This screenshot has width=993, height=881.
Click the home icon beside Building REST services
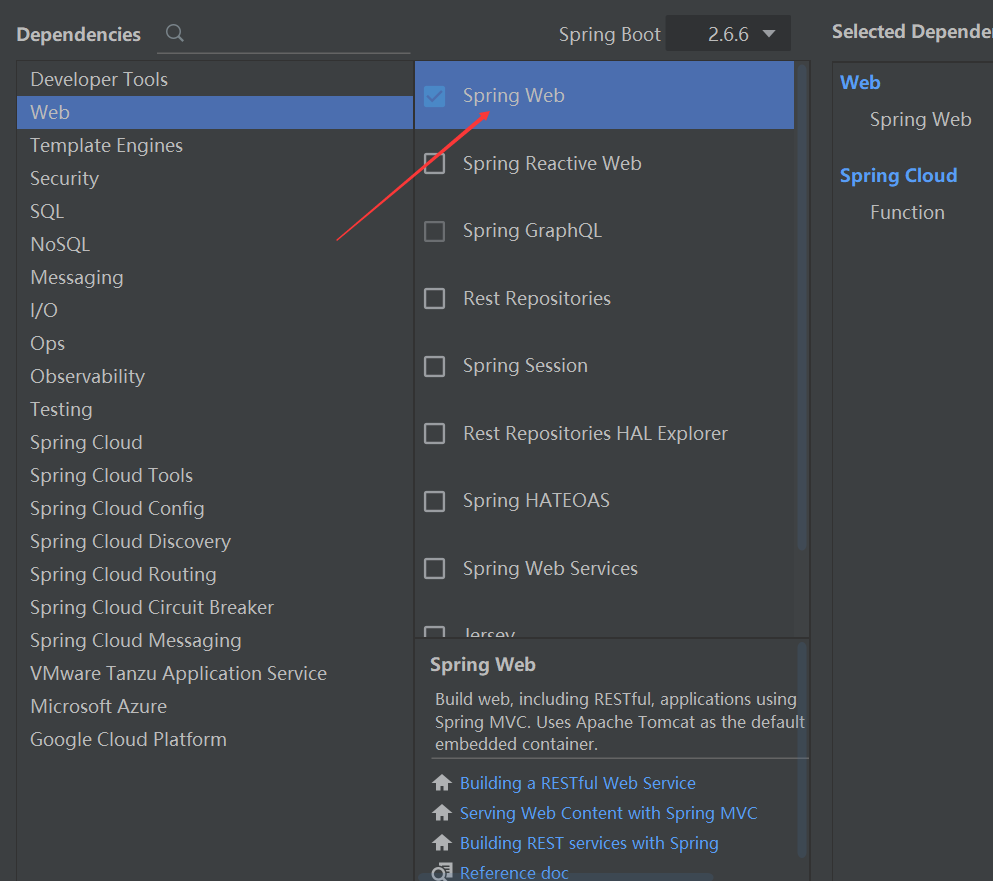point(441,843)
